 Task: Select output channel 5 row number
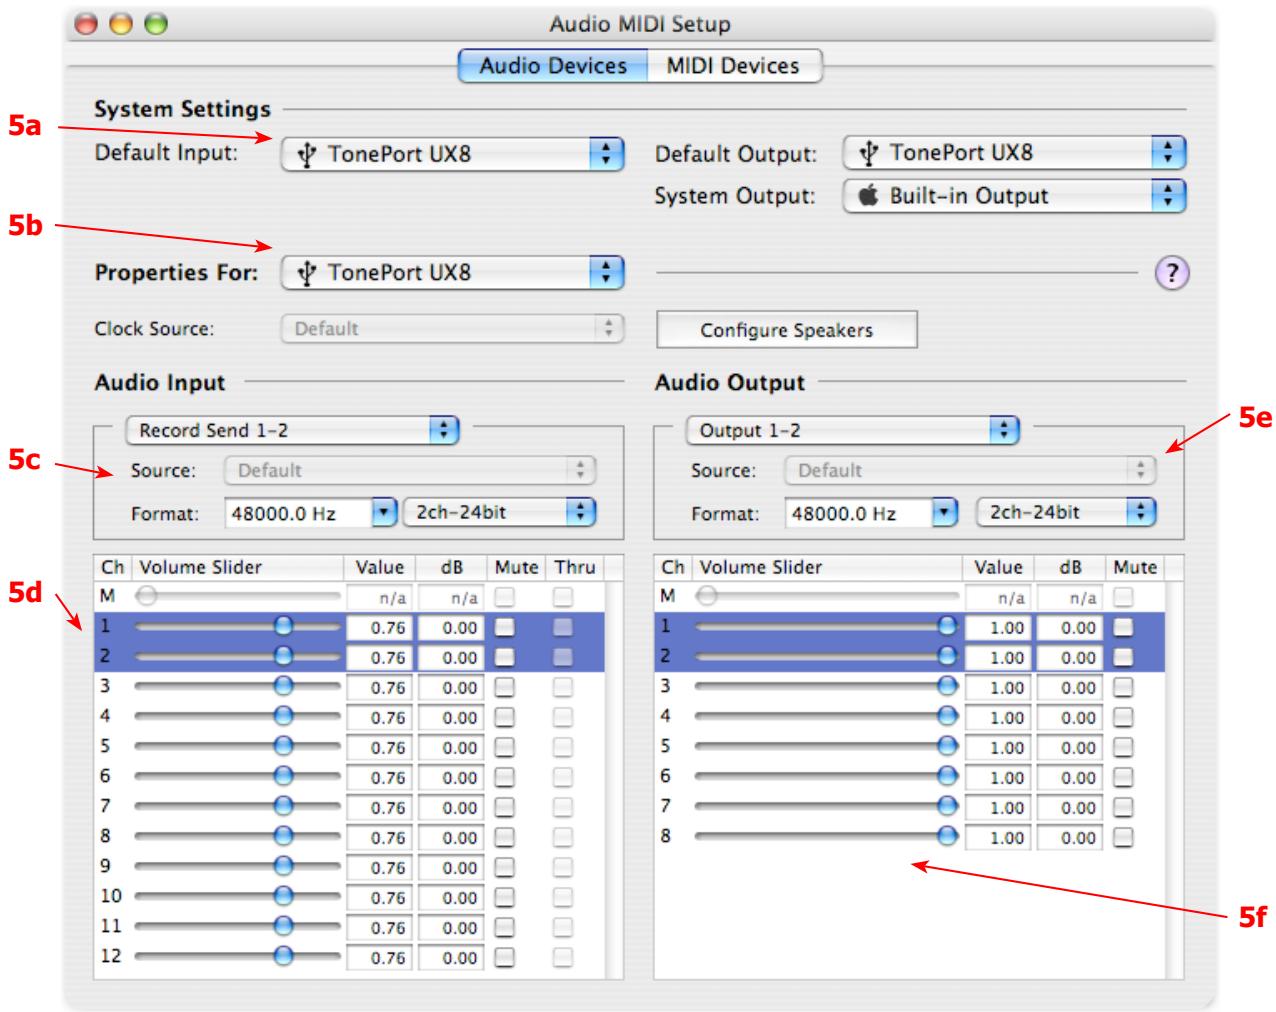(x=665, y=746)
